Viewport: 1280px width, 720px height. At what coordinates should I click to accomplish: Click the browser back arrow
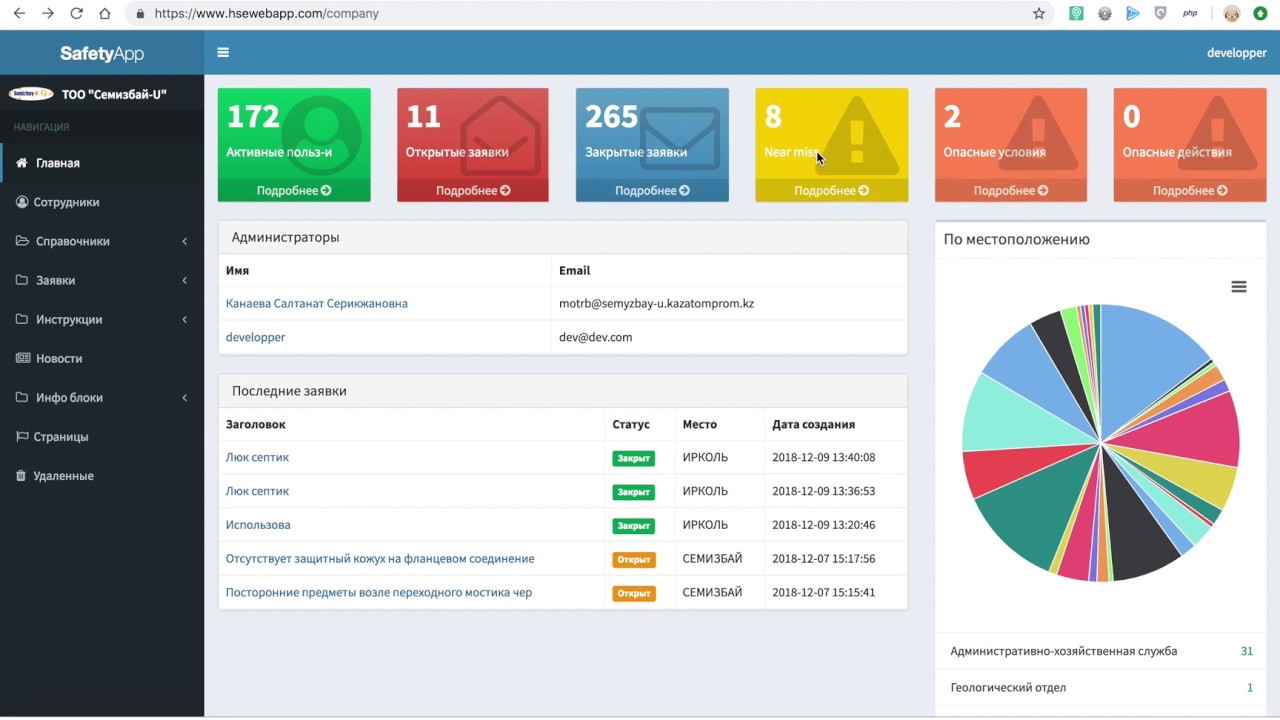pos(19,14)
